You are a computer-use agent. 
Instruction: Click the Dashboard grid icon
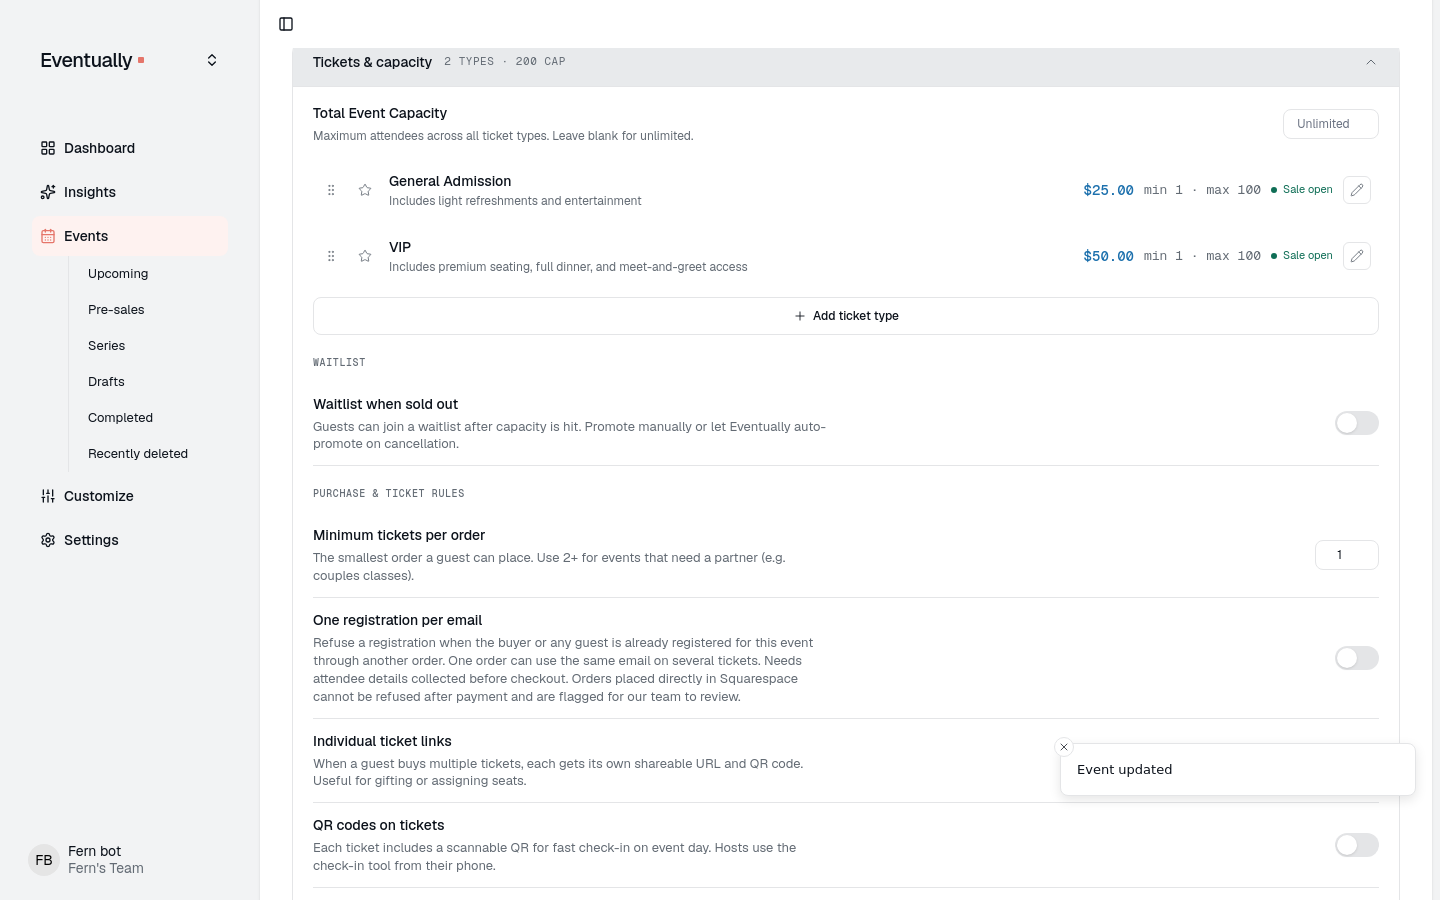(x=48, y=148)
